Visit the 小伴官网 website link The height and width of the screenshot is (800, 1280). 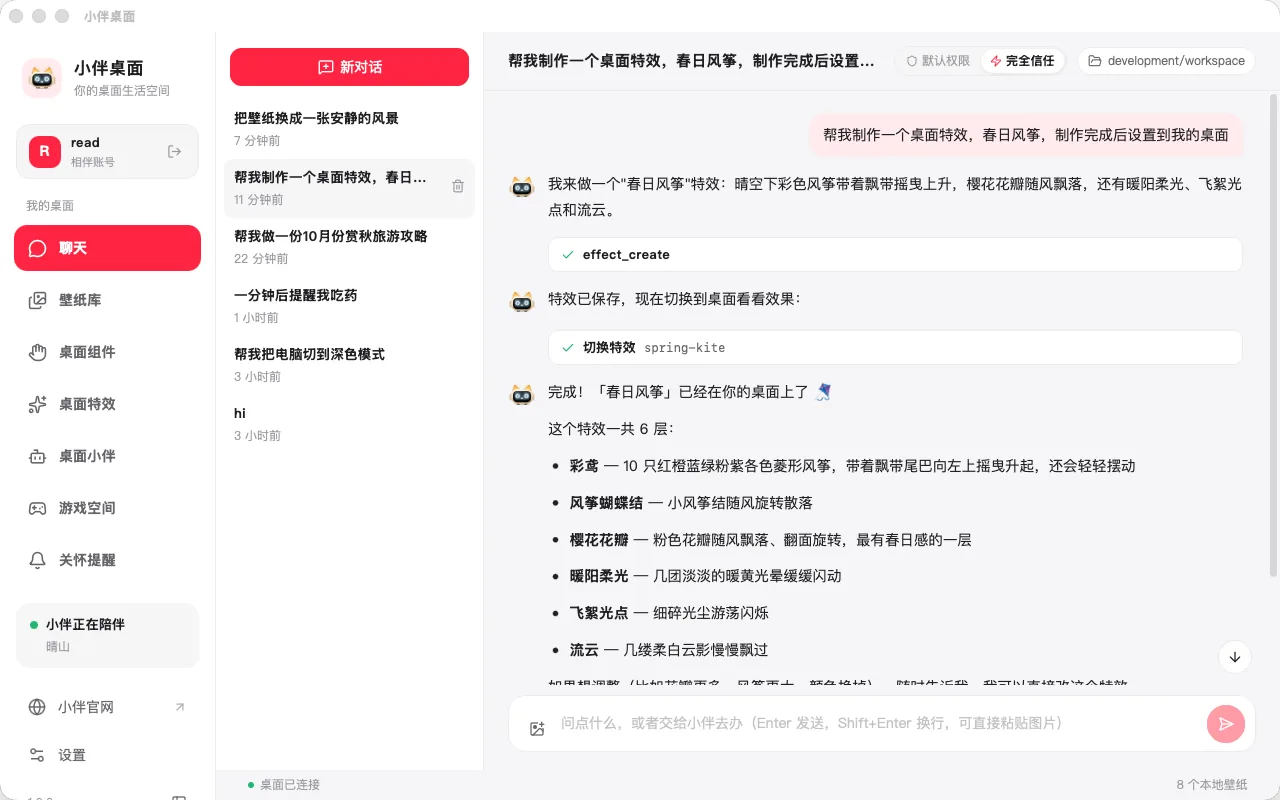pyautogui.click(x=107, y=707)
